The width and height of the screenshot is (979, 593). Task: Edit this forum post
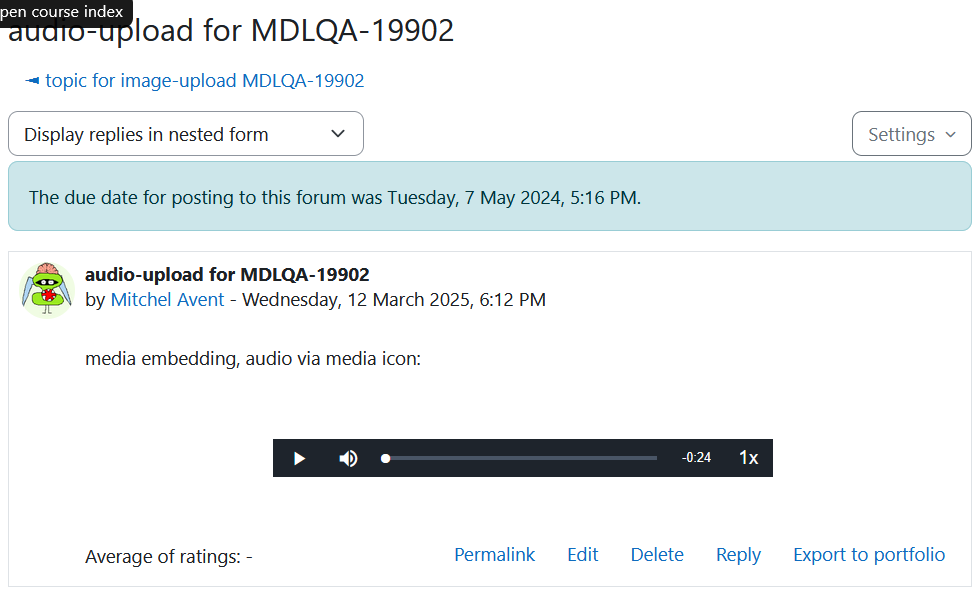[583, 554]
